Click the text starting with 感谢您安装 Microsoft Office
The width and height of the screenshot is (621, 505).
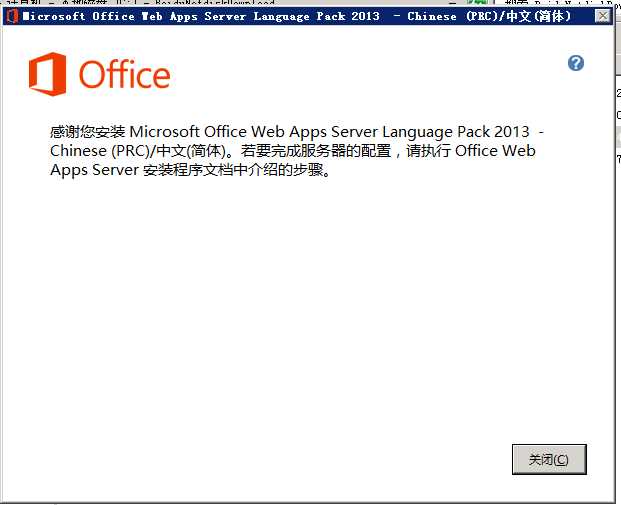click(x=297, y=151)
